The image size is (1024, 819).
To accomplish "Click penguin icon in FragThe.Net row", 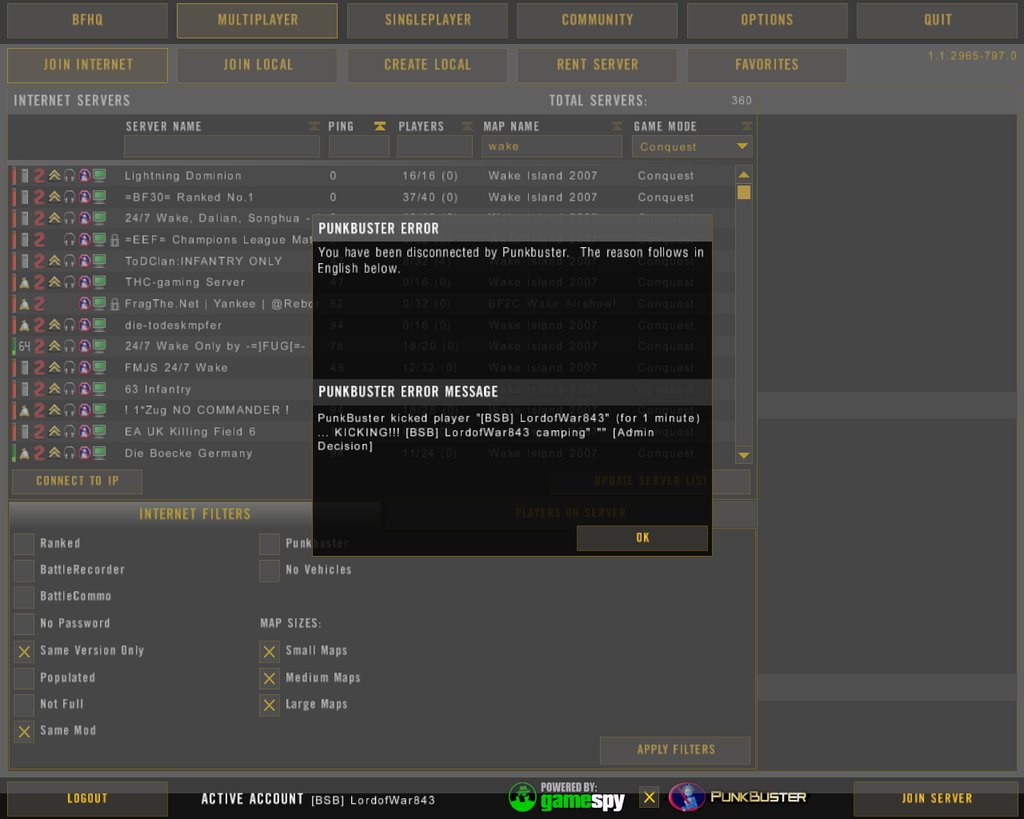I will [24, 304].
